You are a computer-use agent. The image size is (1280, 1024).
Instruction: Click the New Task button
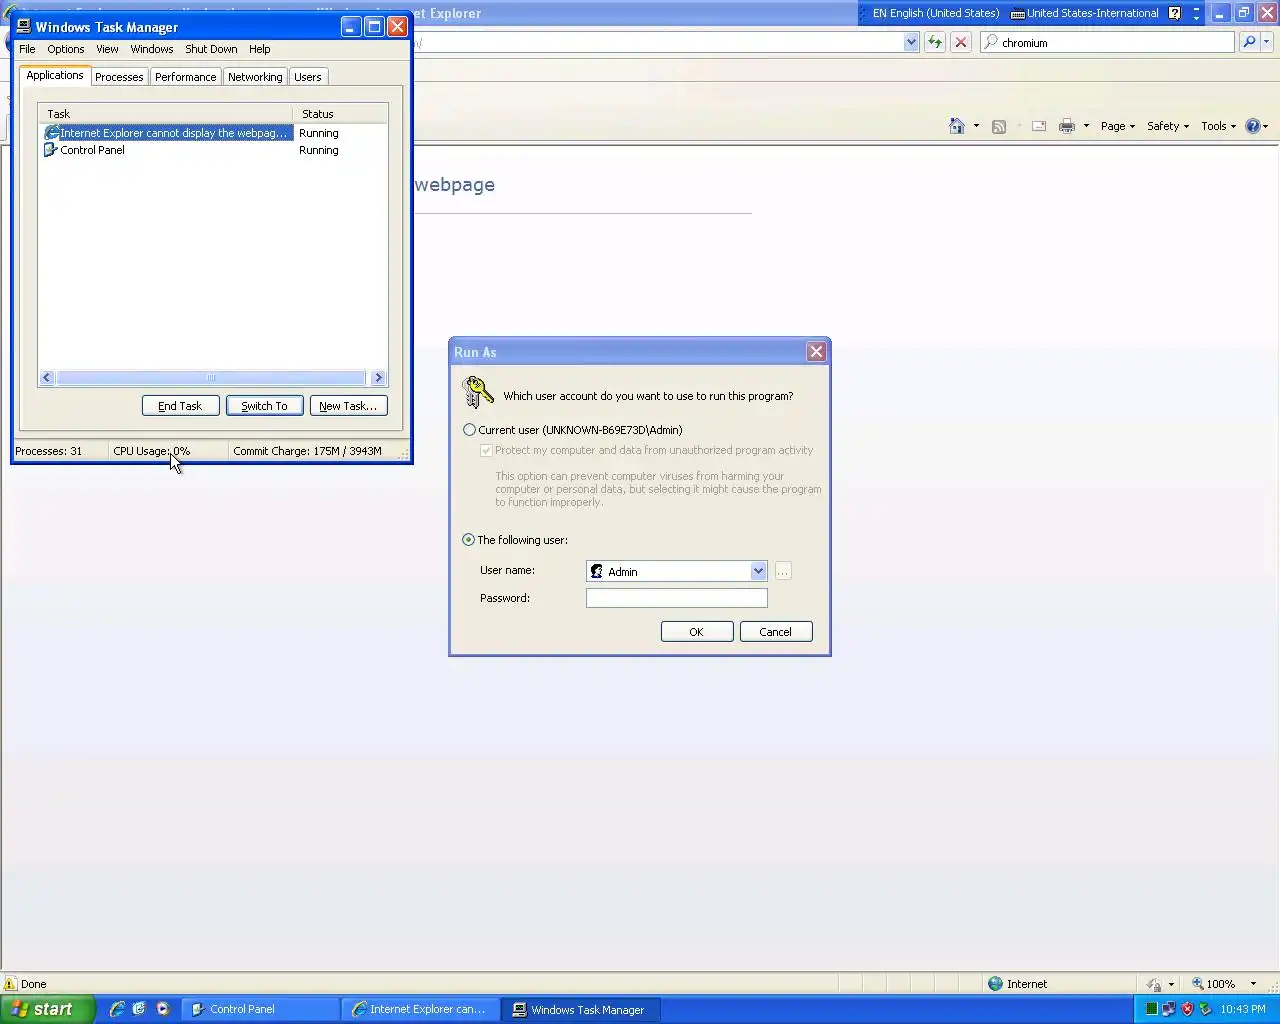(x=348, y=406)
